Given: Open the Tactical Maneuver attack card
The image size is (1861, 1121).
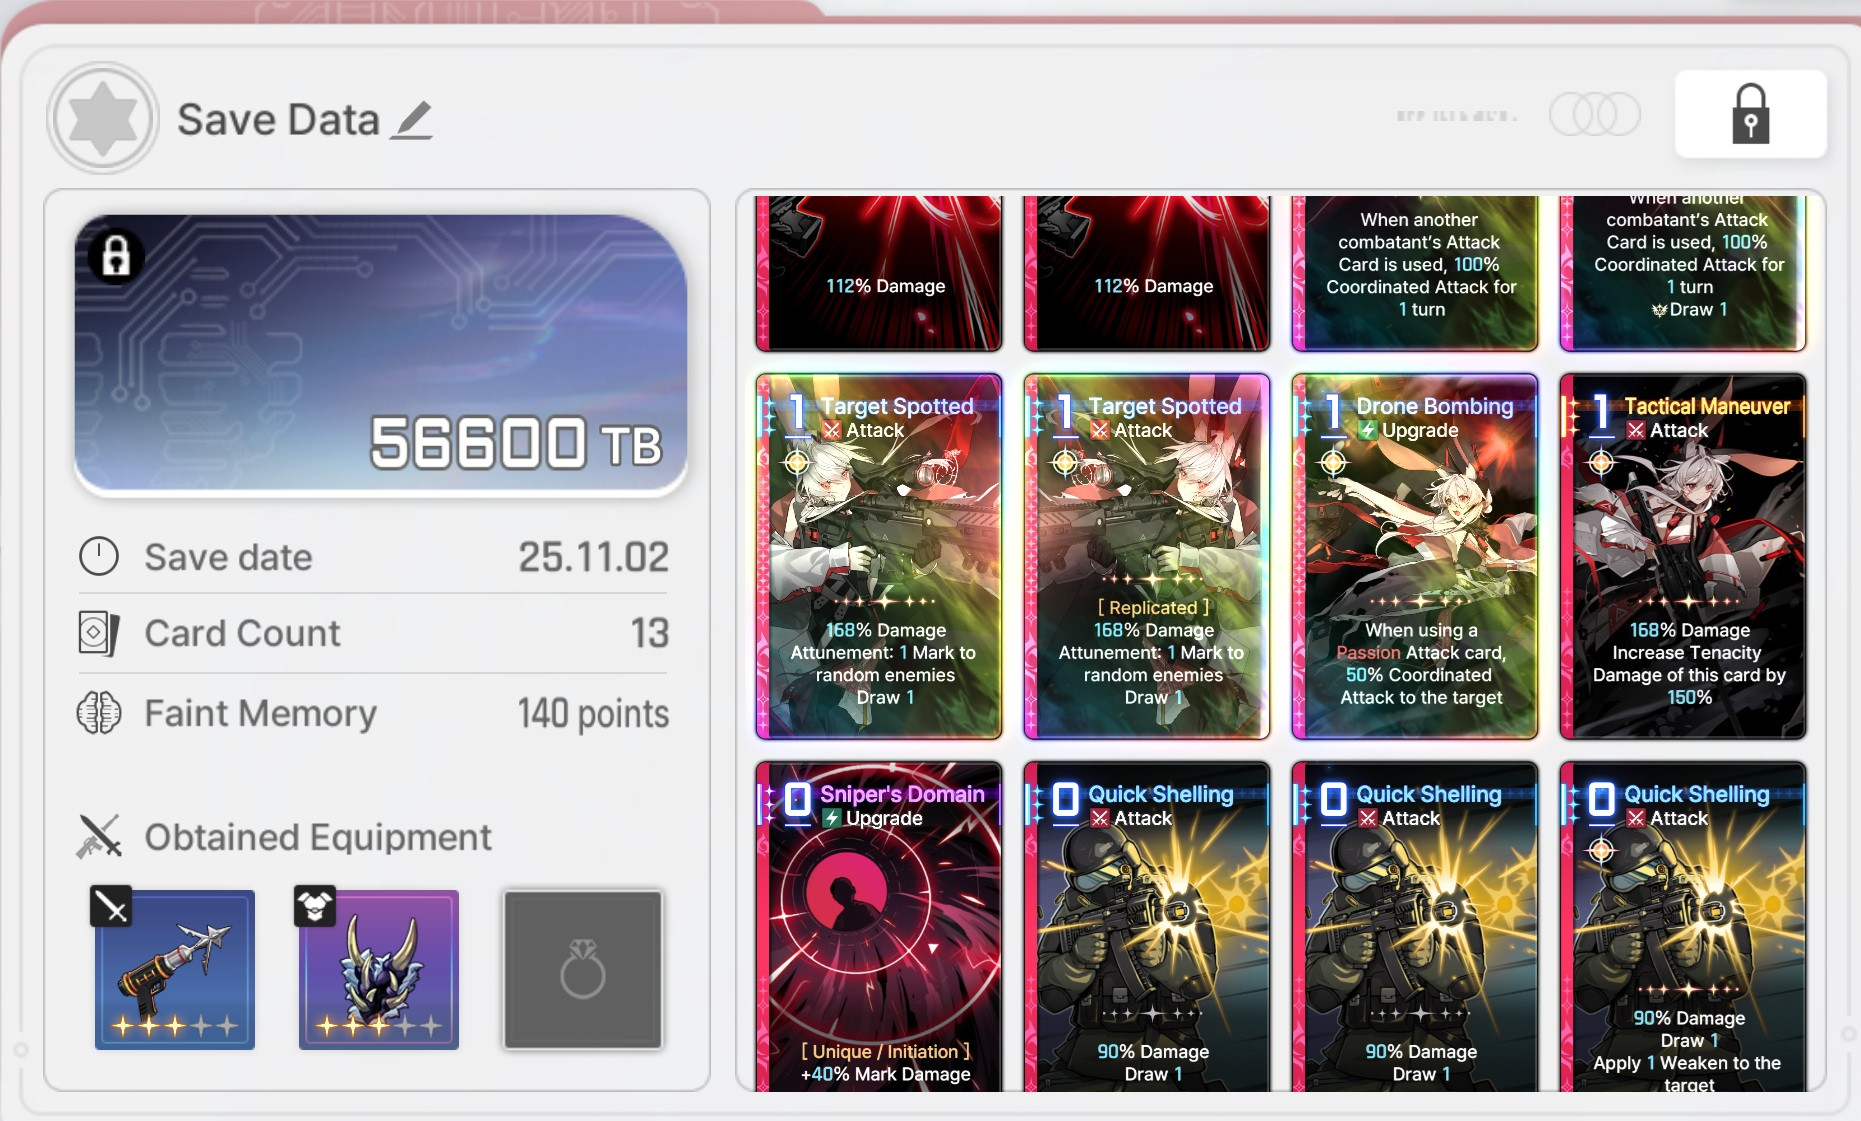Looking at the screenshot, I should (1683, 557).
